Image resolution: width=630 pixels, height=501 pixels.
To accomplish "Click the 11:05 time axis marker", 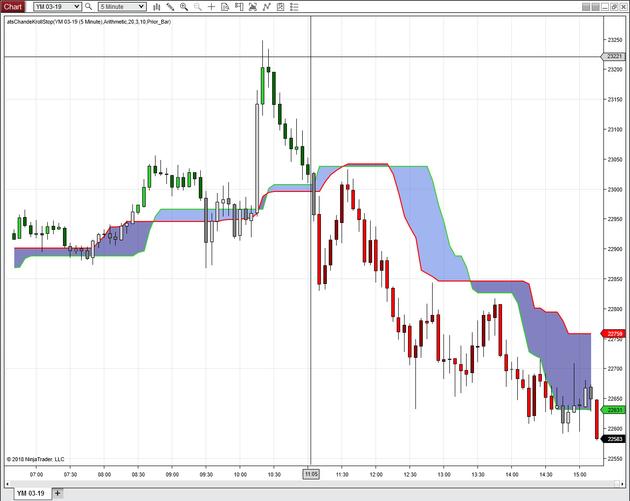I will coord(311,474).
